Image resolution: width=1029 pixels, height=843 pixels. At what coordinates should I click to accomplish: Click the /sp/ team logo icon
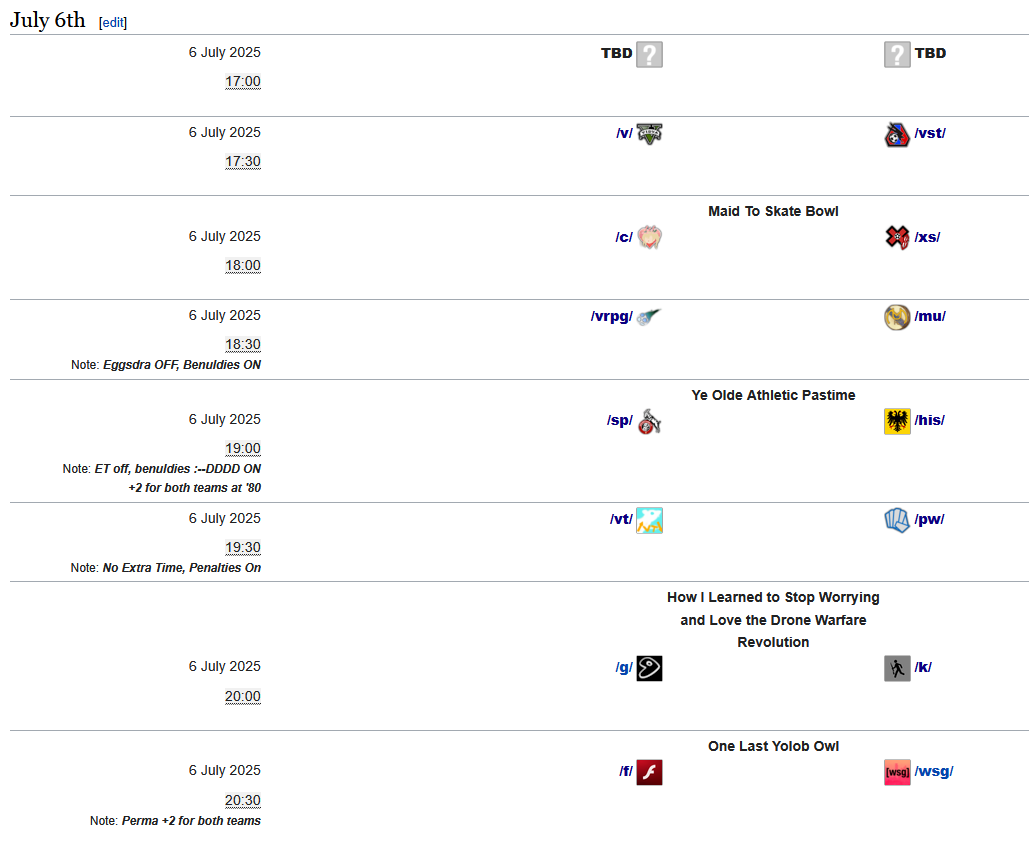tap(649, 421)
